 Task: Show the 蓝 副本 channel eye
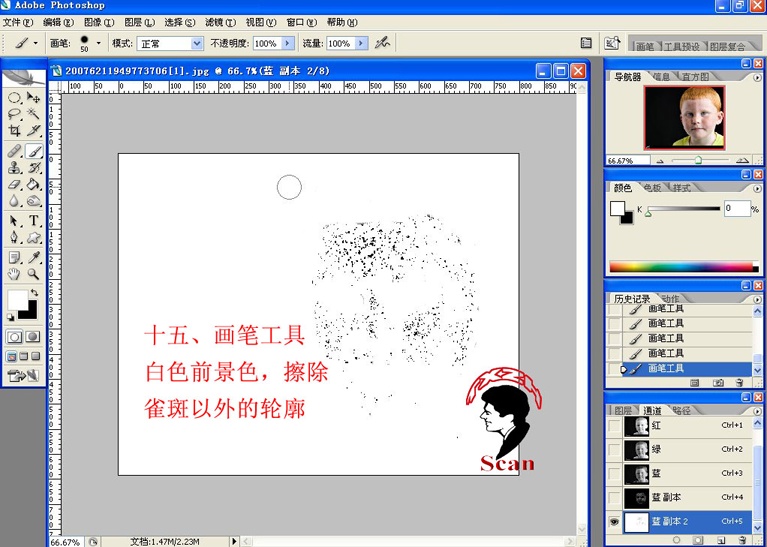point(614,498)
